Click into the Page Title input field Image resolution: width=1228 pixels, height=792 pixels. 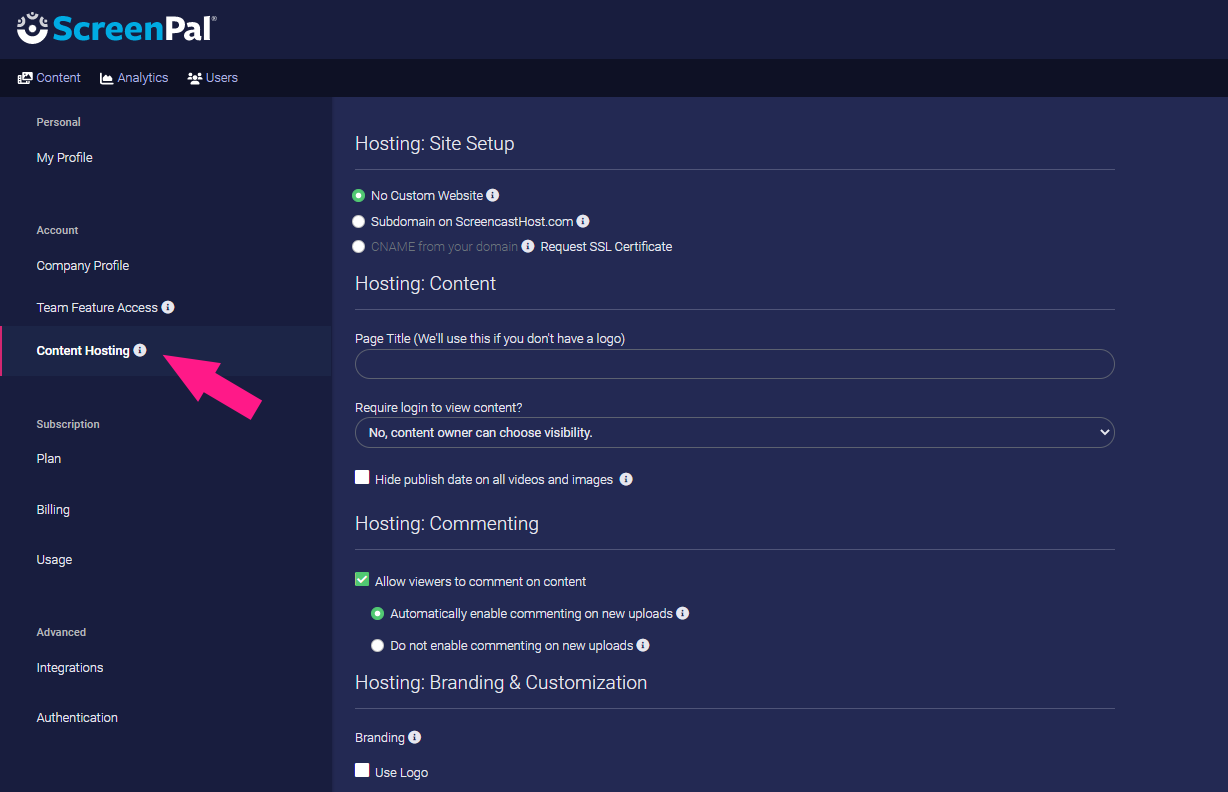pos(734,364)
